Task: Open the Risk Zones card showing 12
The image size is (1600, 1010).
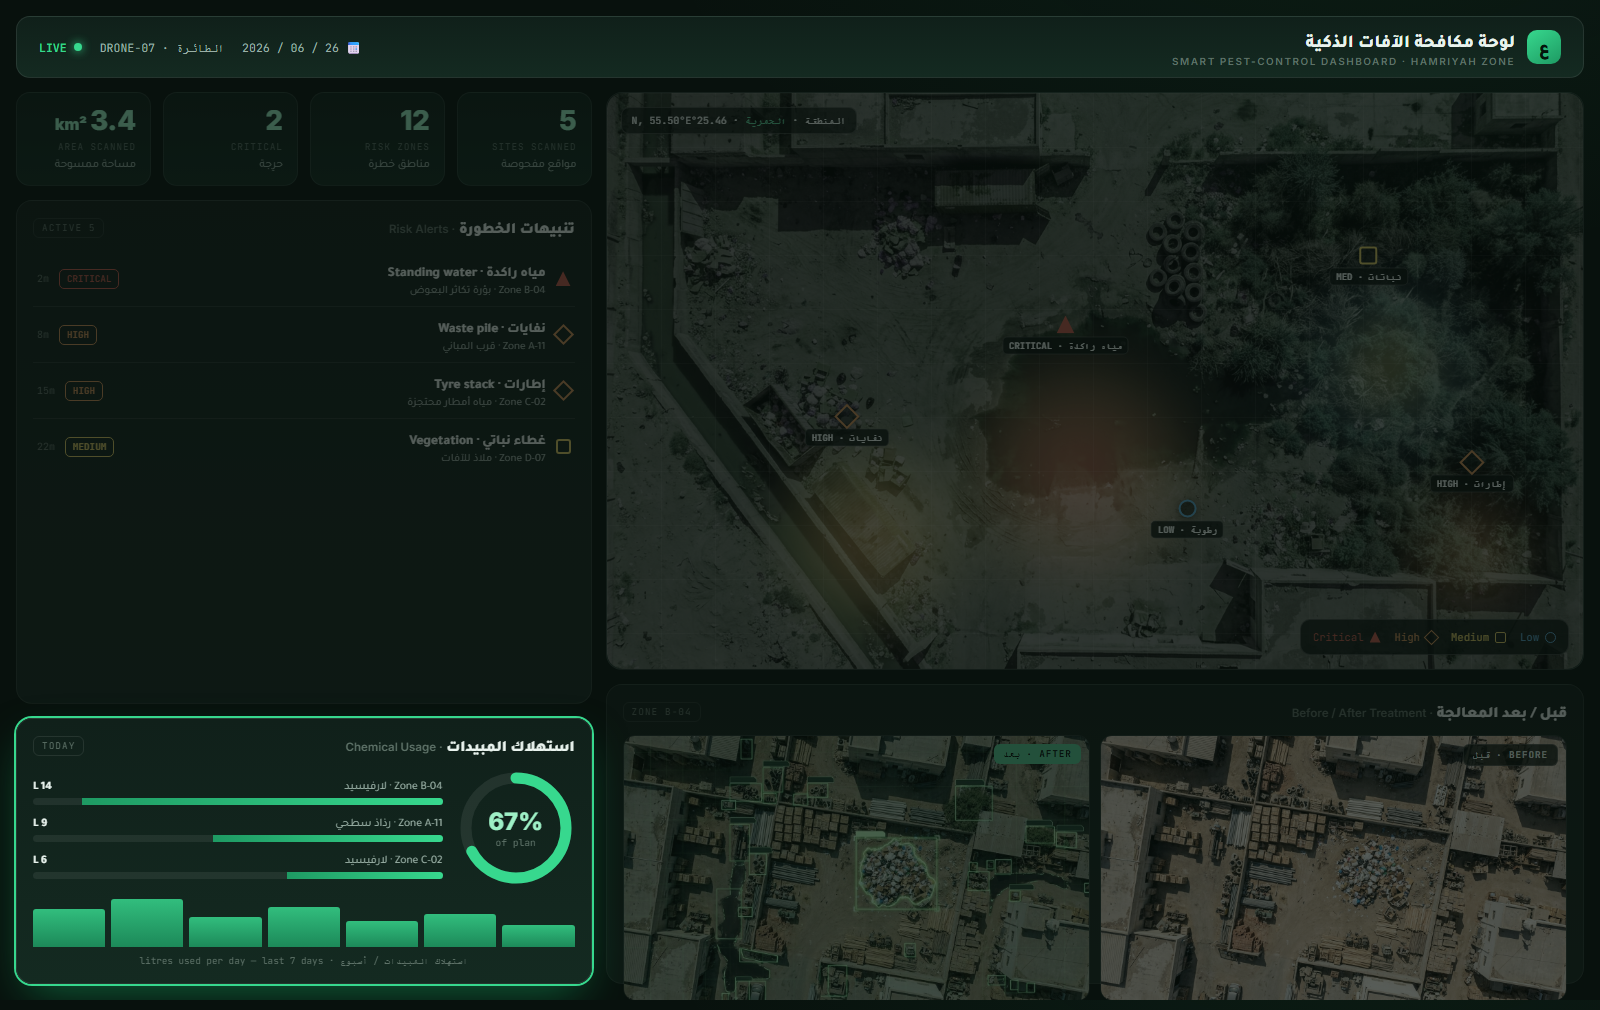Action: tap(377, 139)
